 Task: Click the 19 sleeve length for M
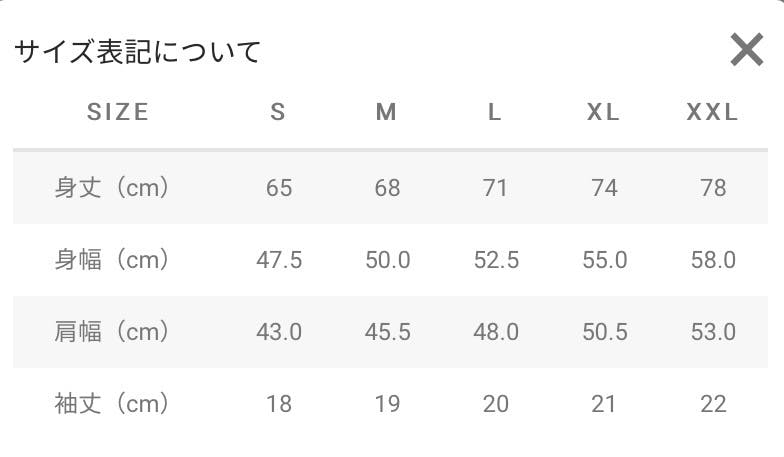[388, 404]
